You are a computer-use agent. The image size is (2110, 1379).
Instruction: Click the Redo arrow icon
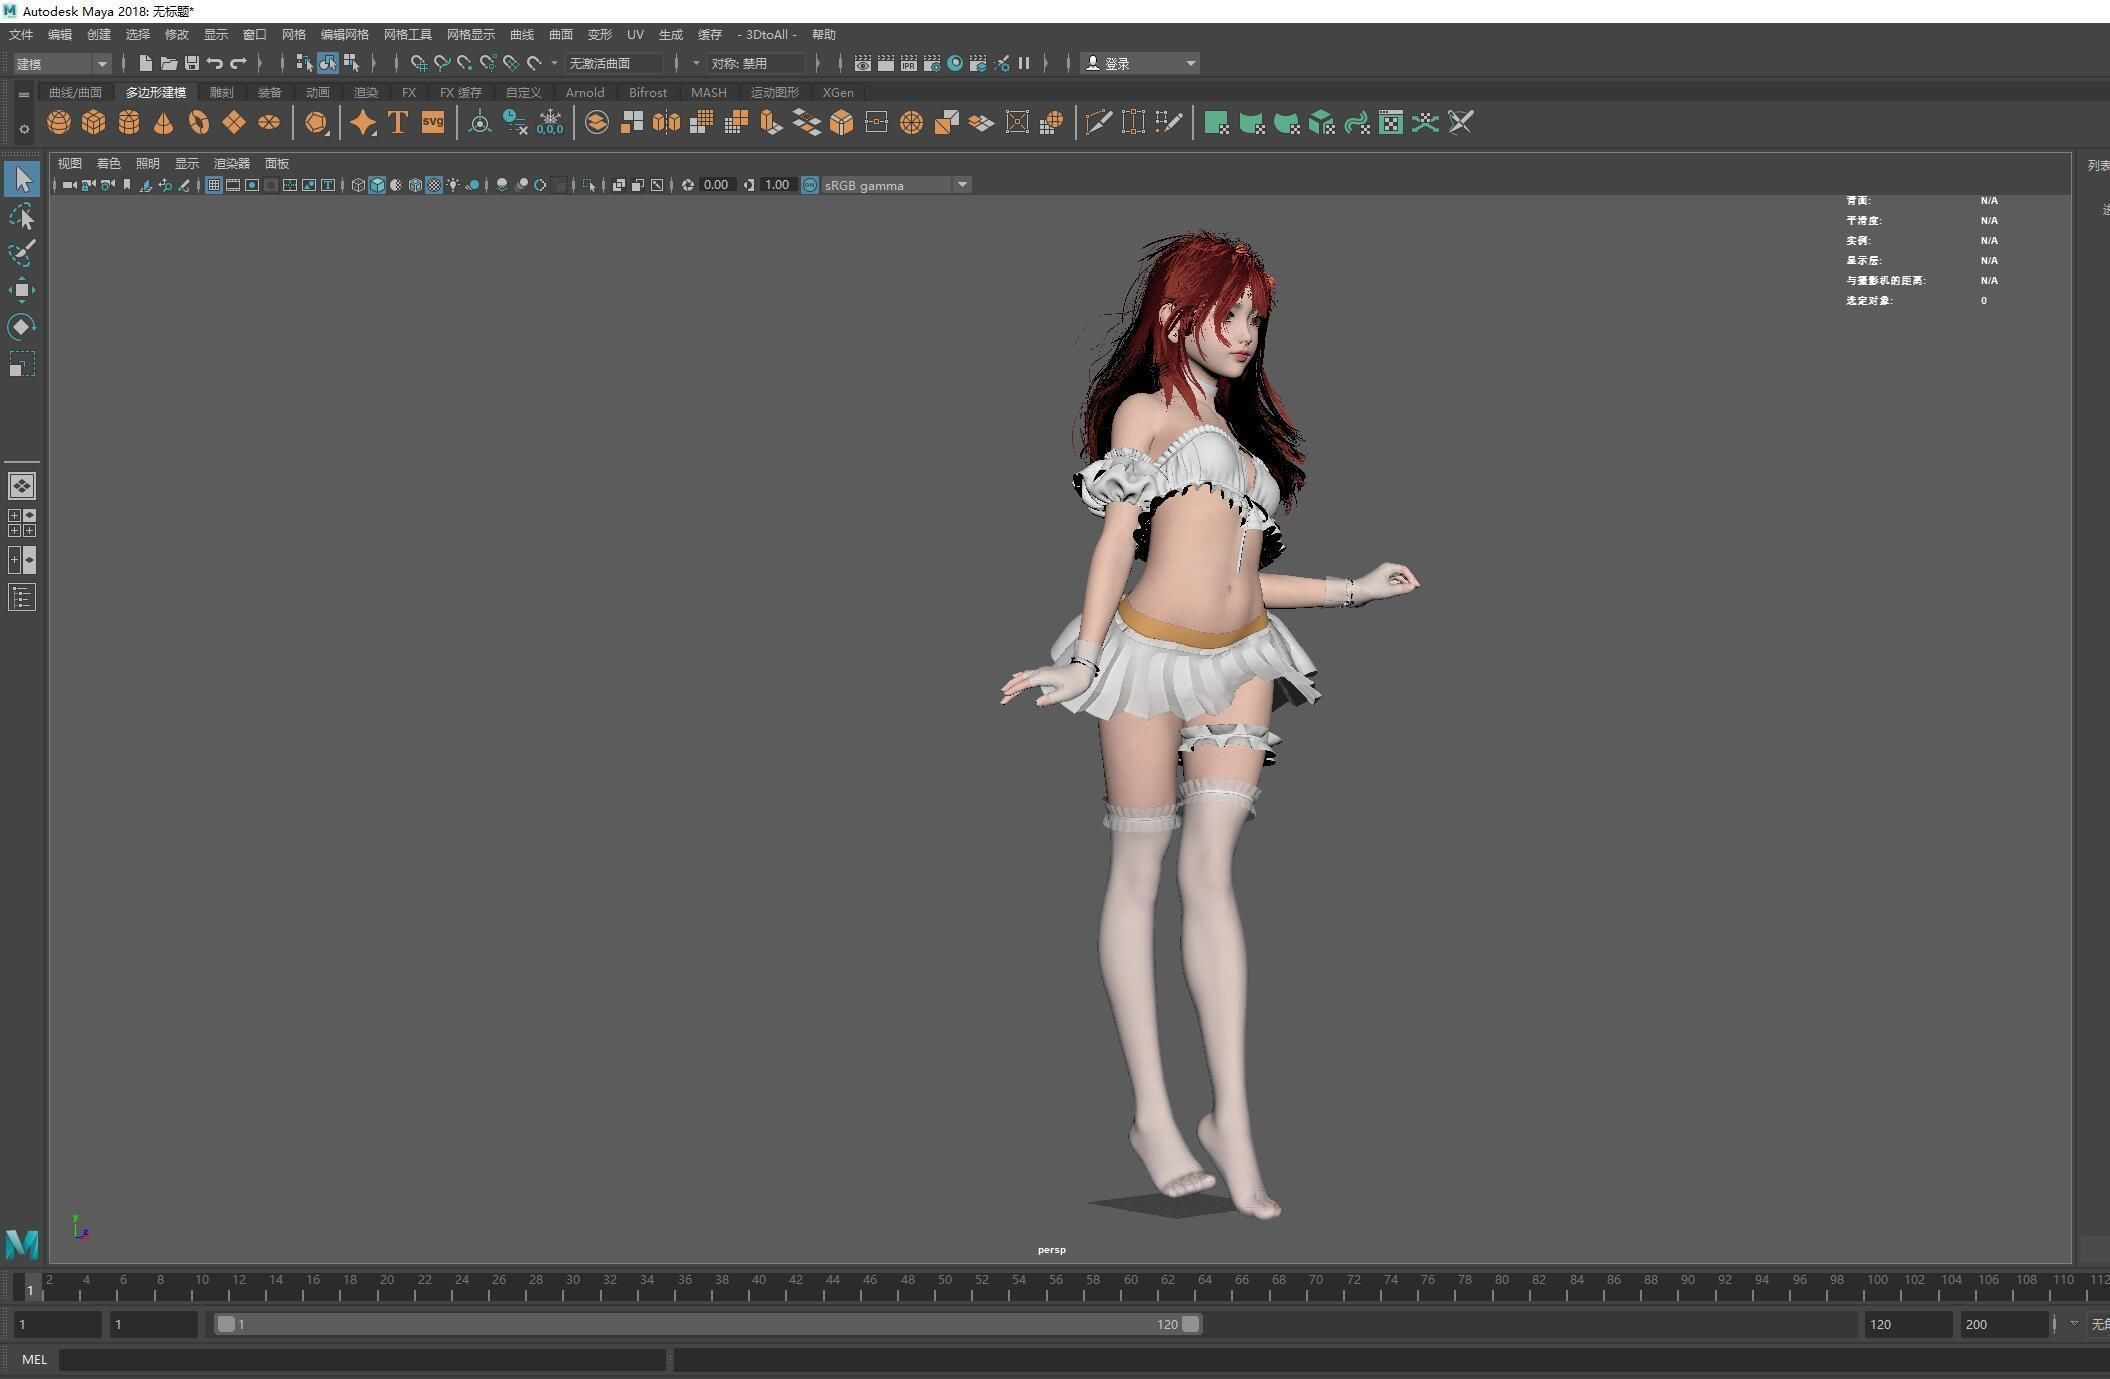pos(238,63)
